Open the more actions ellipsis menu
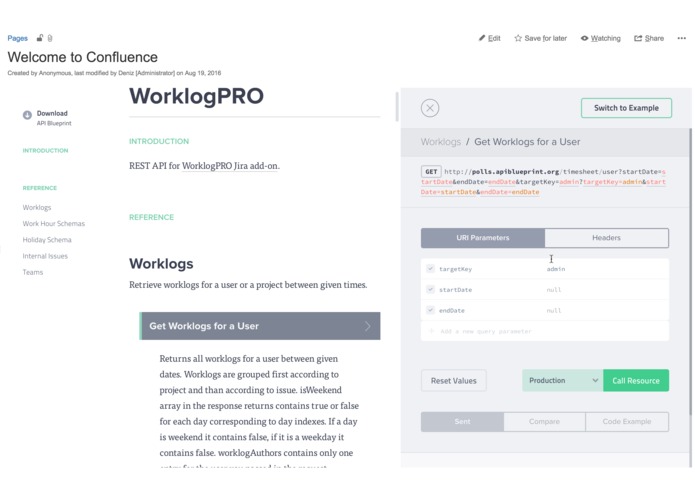Screen dimensions: 695x494 [x=682, y=39]
